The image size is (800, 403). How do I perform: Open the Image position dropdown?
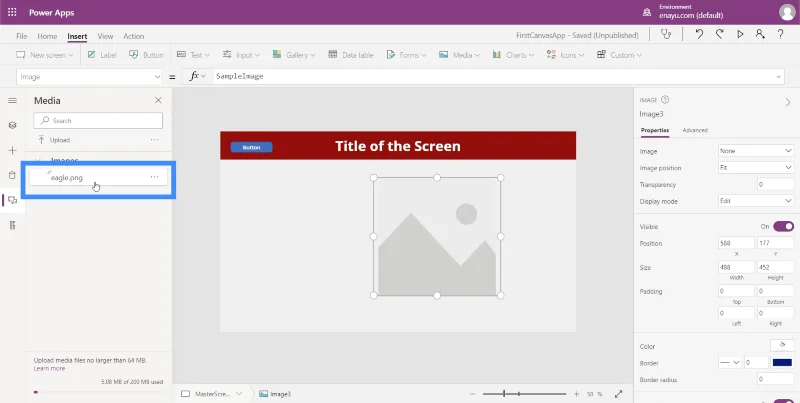[756, 167]
